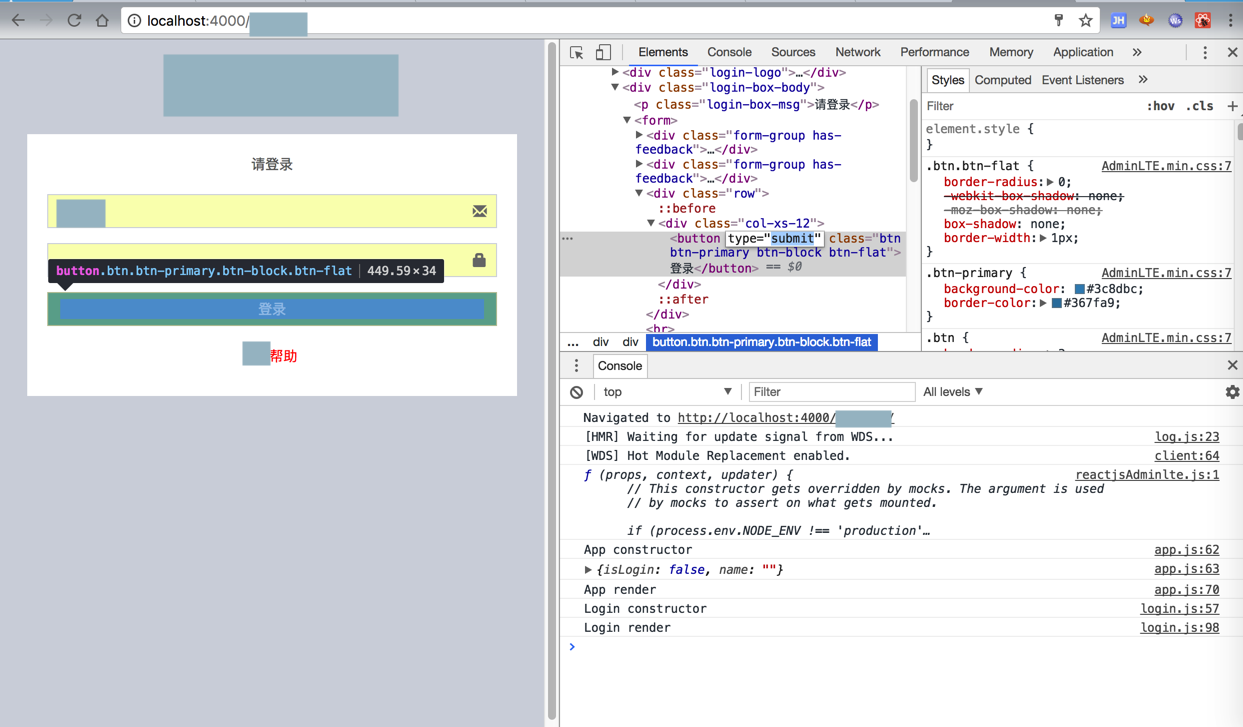Viewport: 1243px width, 727px height.
Task: Show more DevTools tabs
Action: click(1137, 52)
